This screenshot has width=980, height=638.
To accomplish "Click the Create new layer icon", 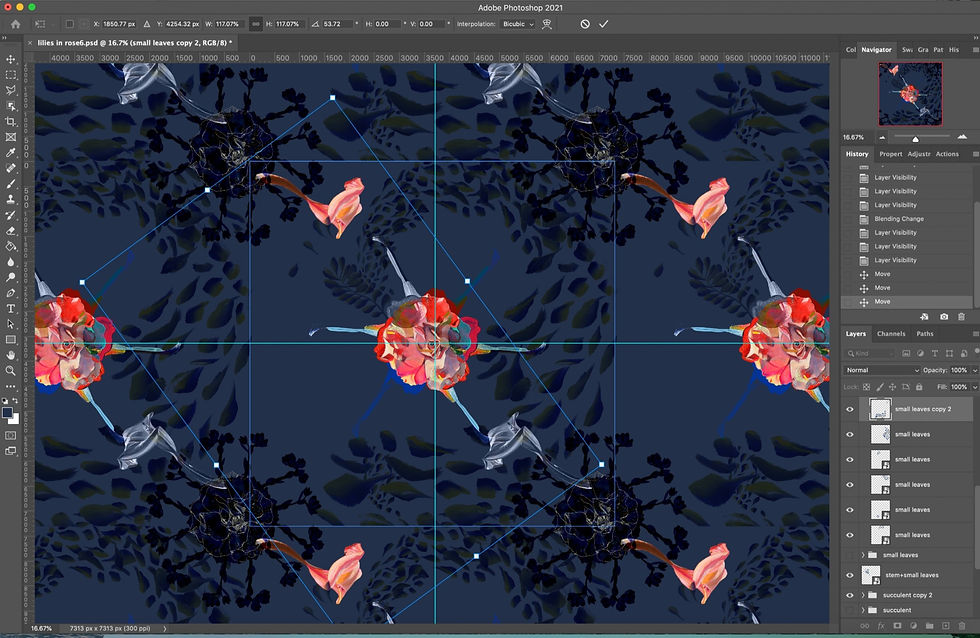I will pos(946,626).
